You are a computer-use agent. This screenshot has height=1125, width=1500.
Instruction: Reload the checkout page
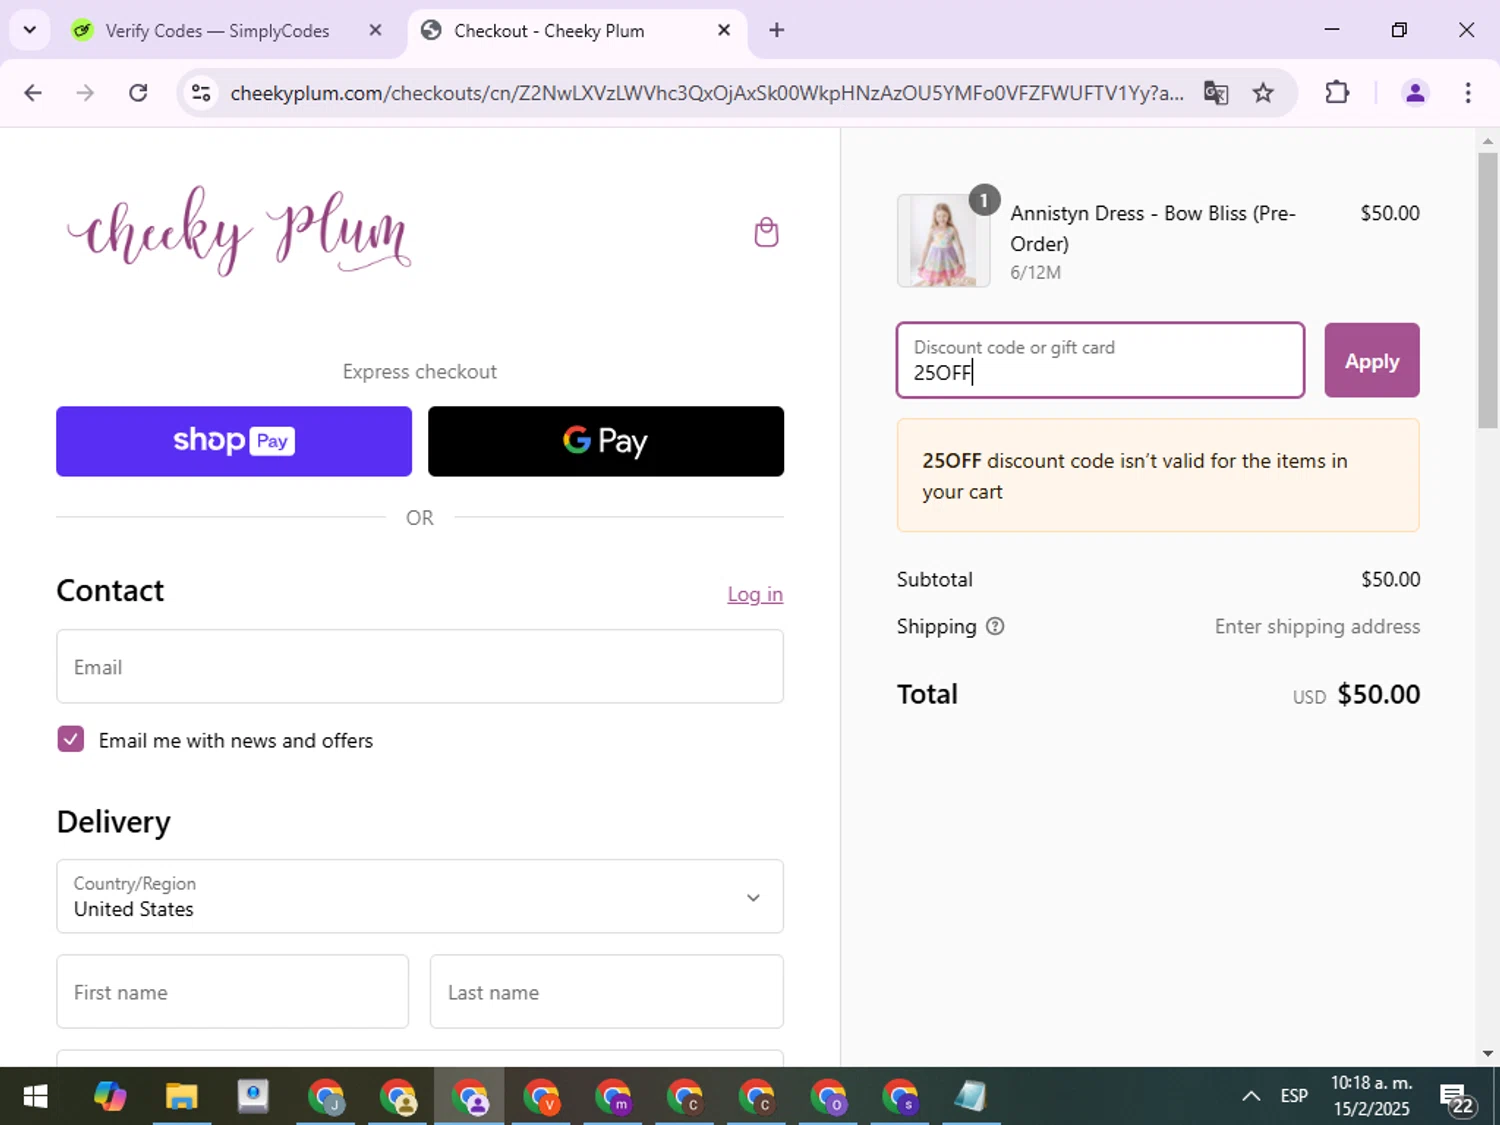(x=138, y=93)
